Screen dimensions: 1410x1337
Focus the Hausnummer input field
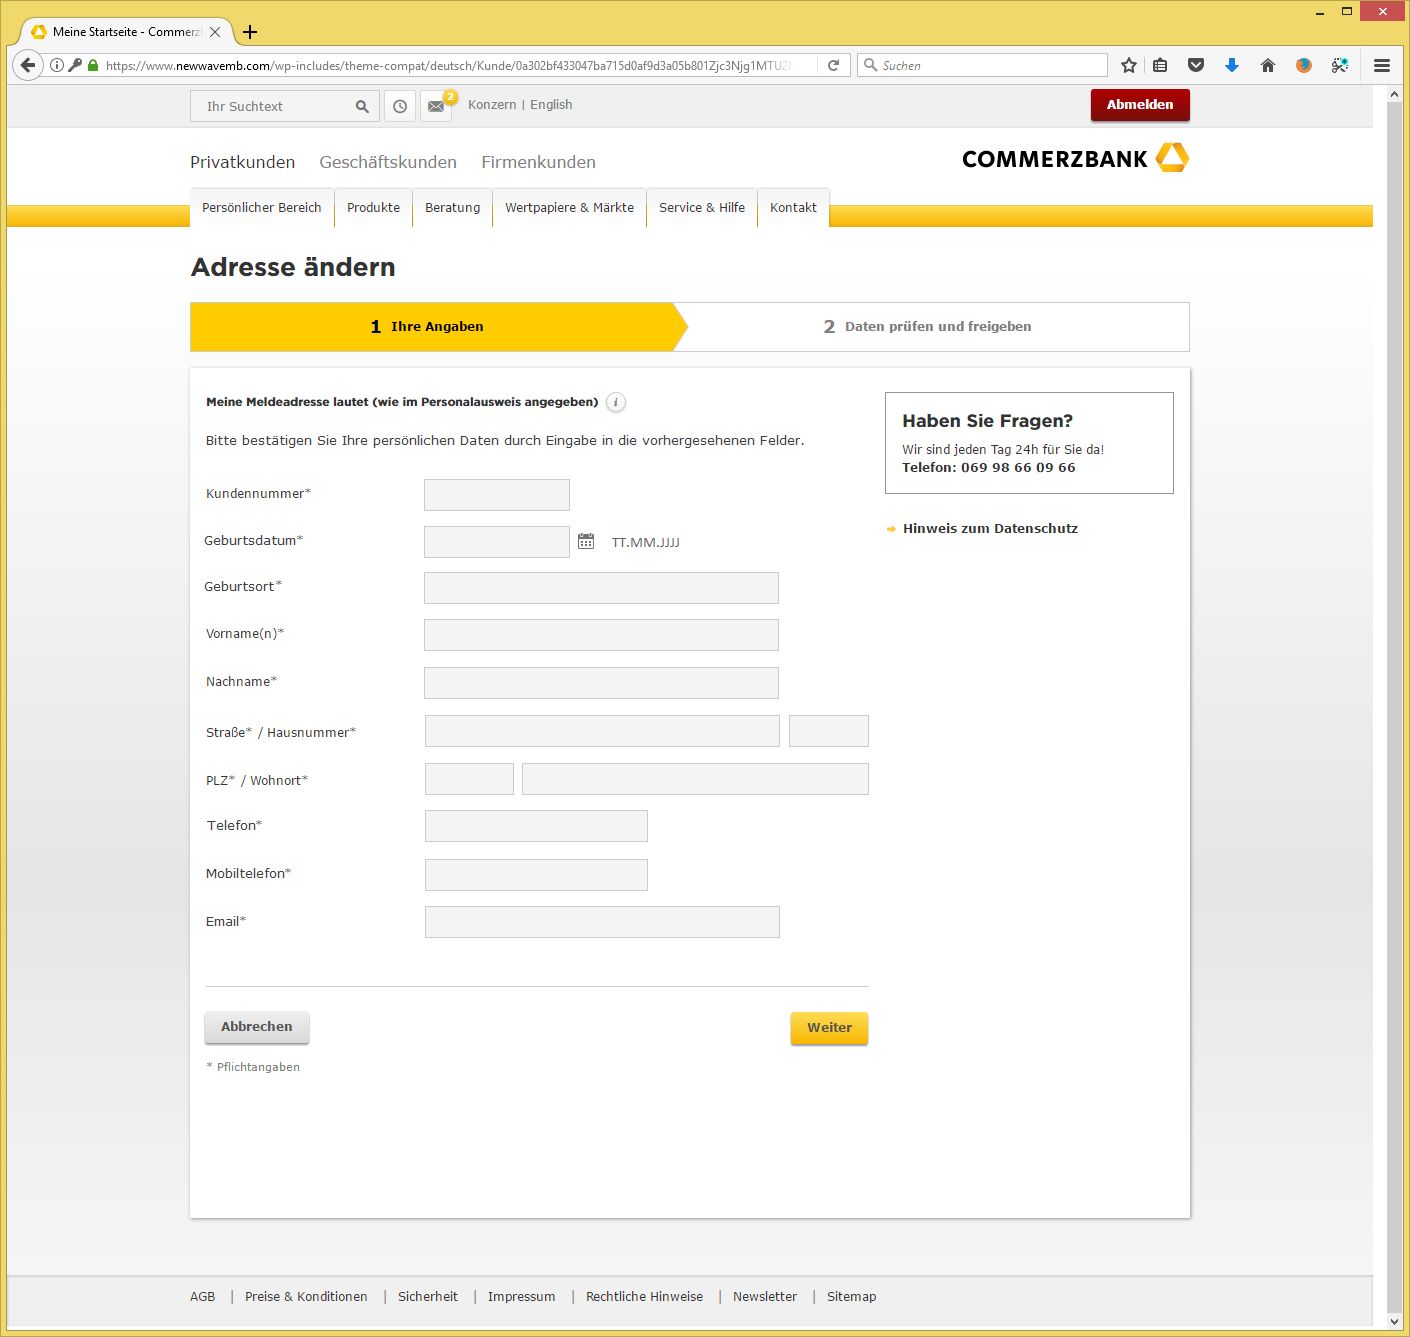coord(829,731)
